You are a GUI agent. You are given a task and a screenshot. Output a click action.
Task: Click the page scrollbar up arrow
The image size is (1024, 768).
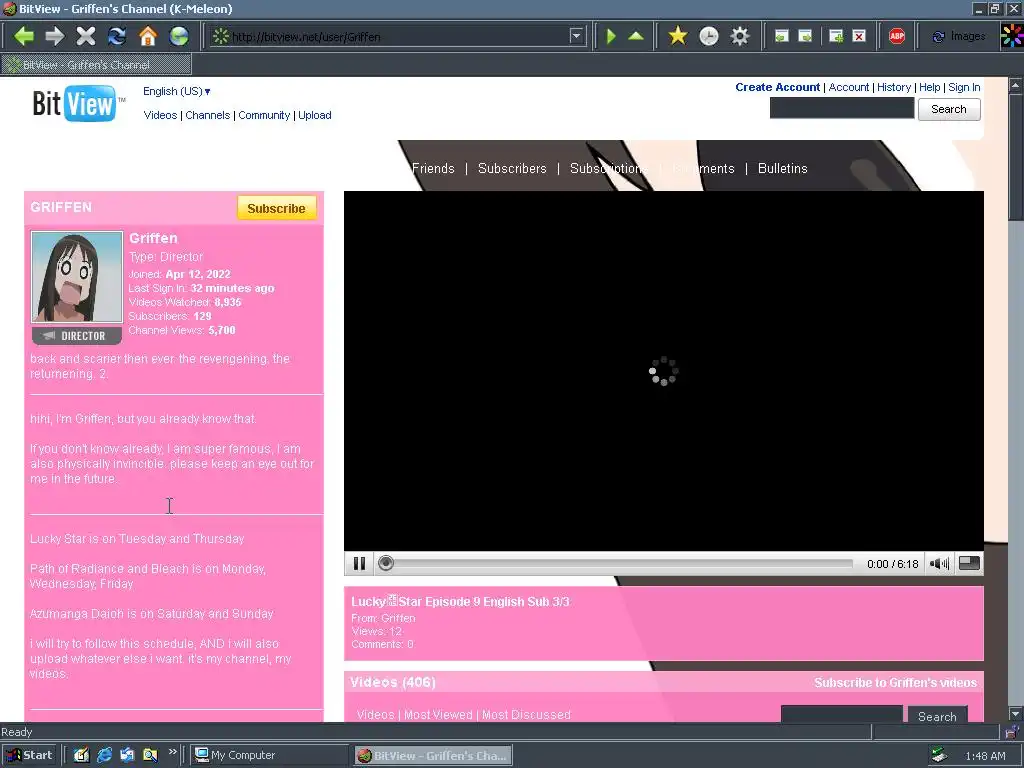[1016, 85]
